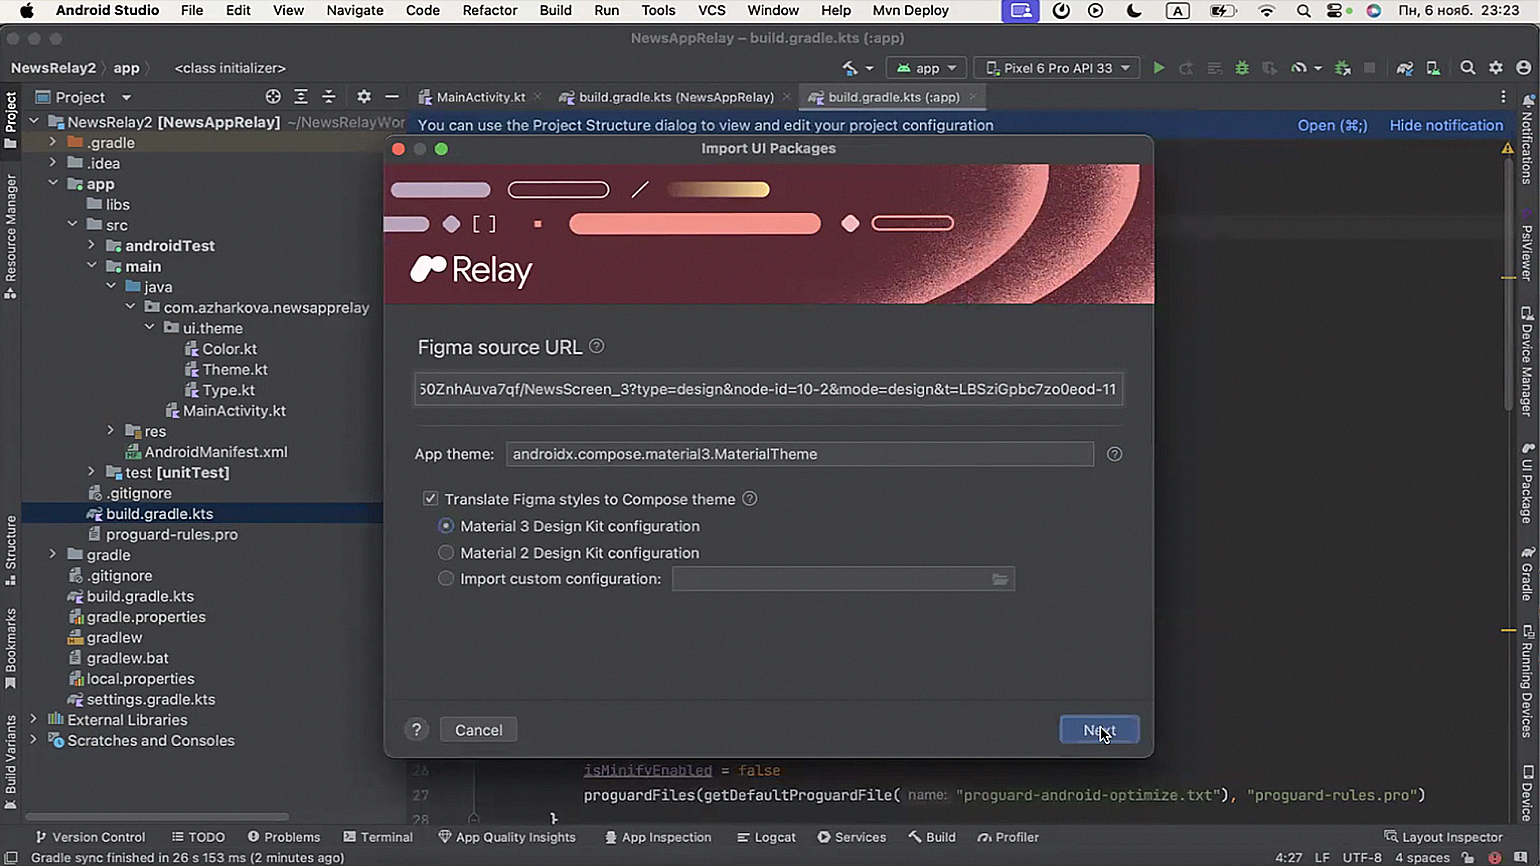Click the Next button in Import dialog

[x=1099, y=730]
